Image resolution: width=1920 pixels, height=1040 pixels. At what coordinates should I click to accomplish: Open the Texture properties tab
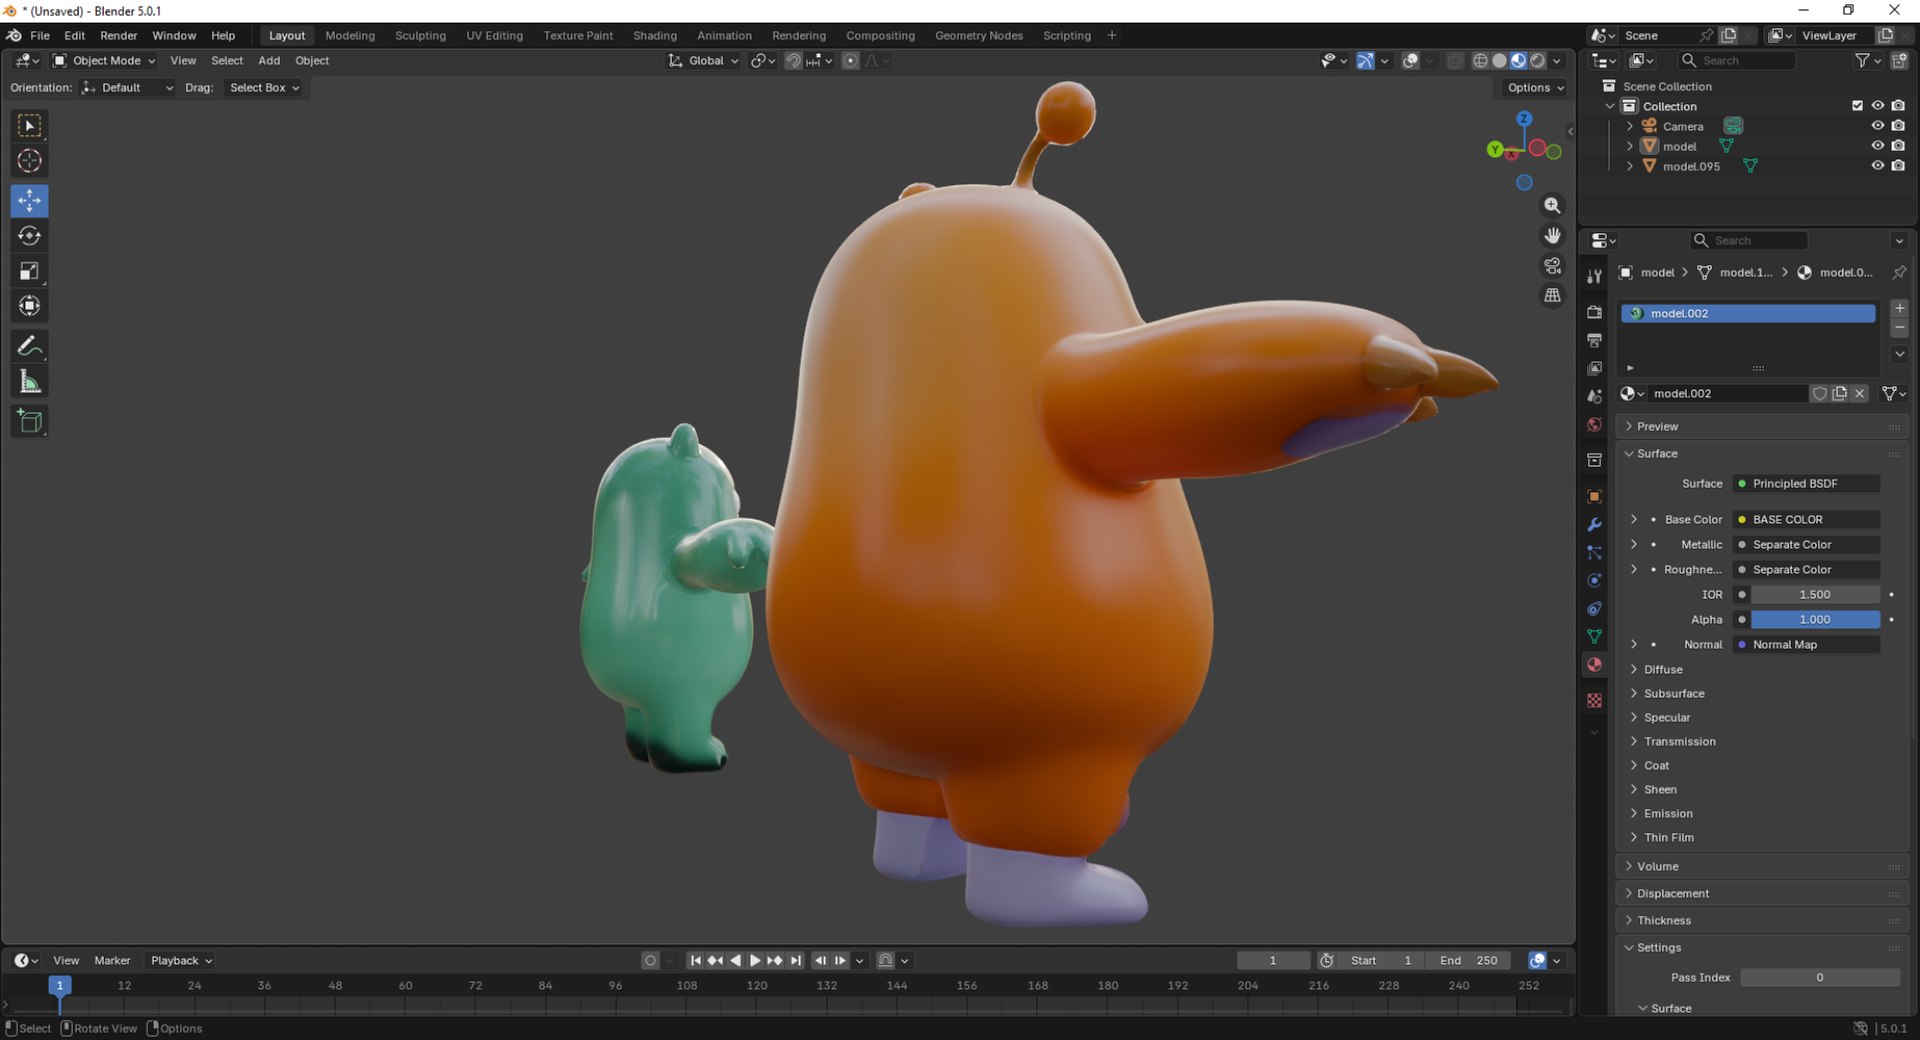pos(1594,701)
